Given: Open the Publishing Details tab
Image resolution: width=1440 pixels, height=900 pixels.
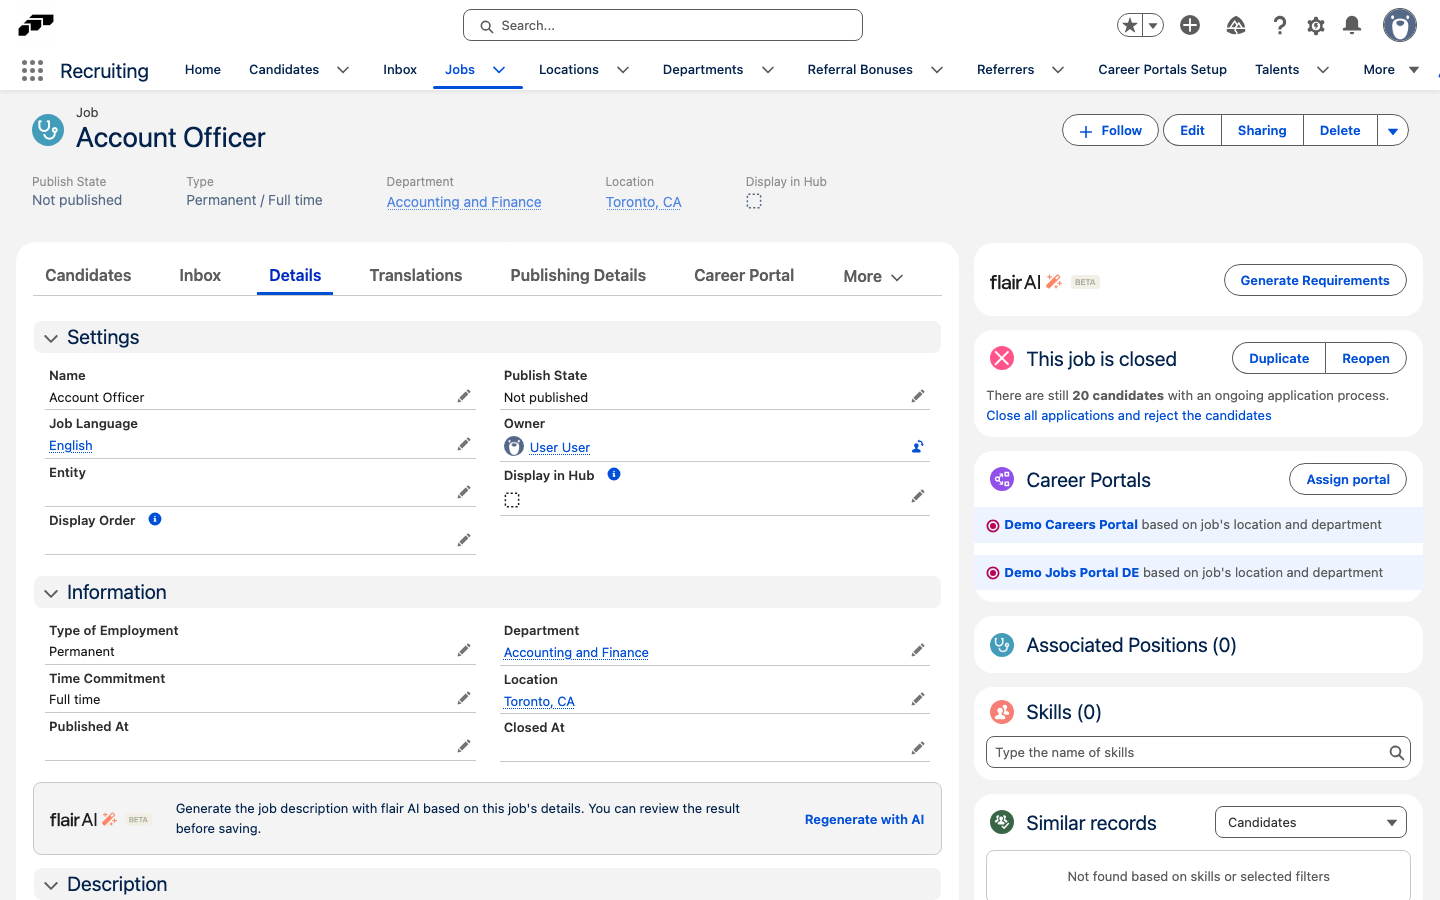Looking at the screenshot, I should tap(578, 276).
